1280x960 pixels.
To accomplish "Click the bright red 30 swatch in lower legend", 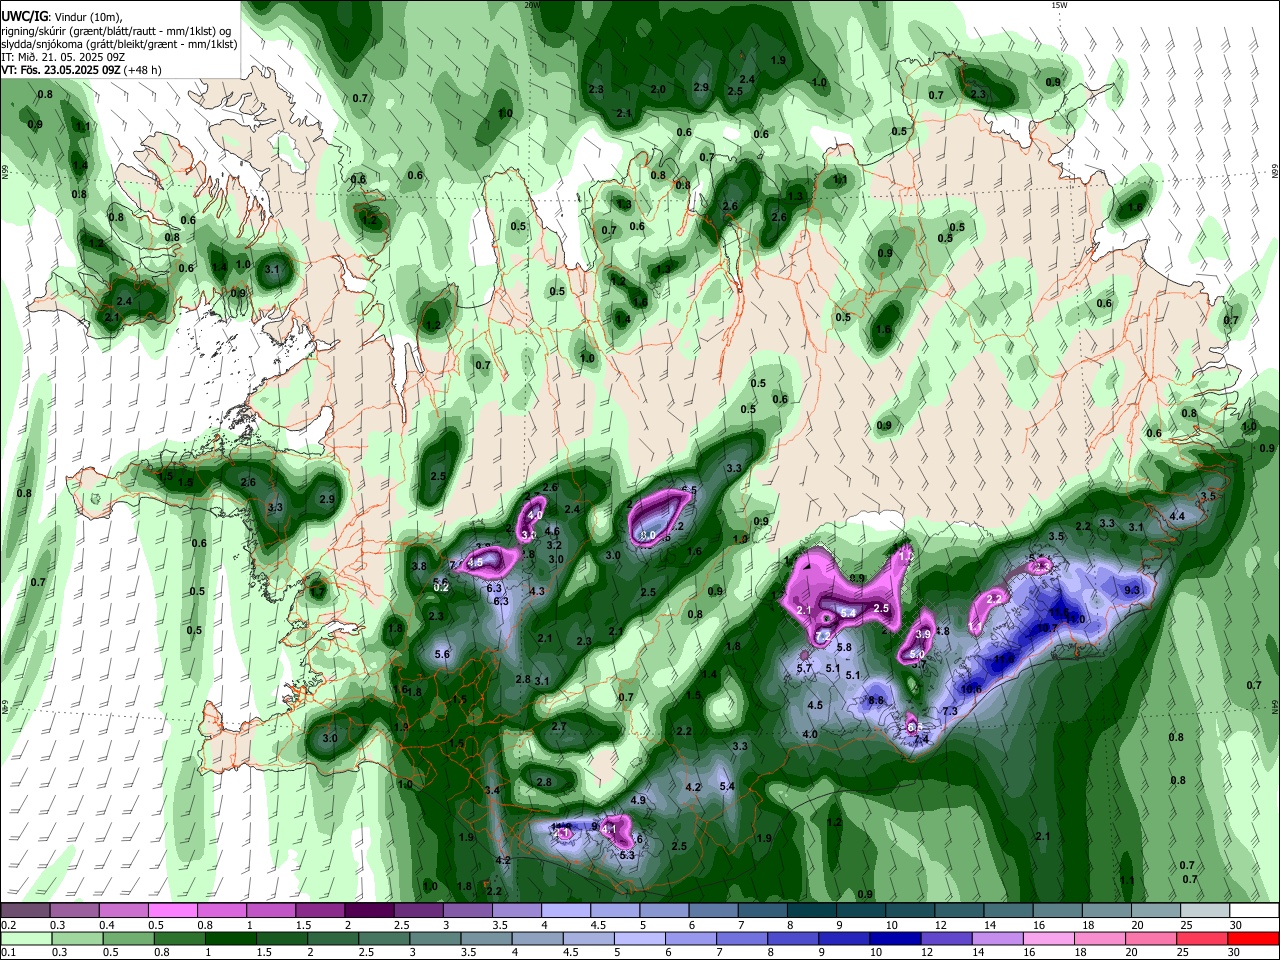I will click(1254, 938).
